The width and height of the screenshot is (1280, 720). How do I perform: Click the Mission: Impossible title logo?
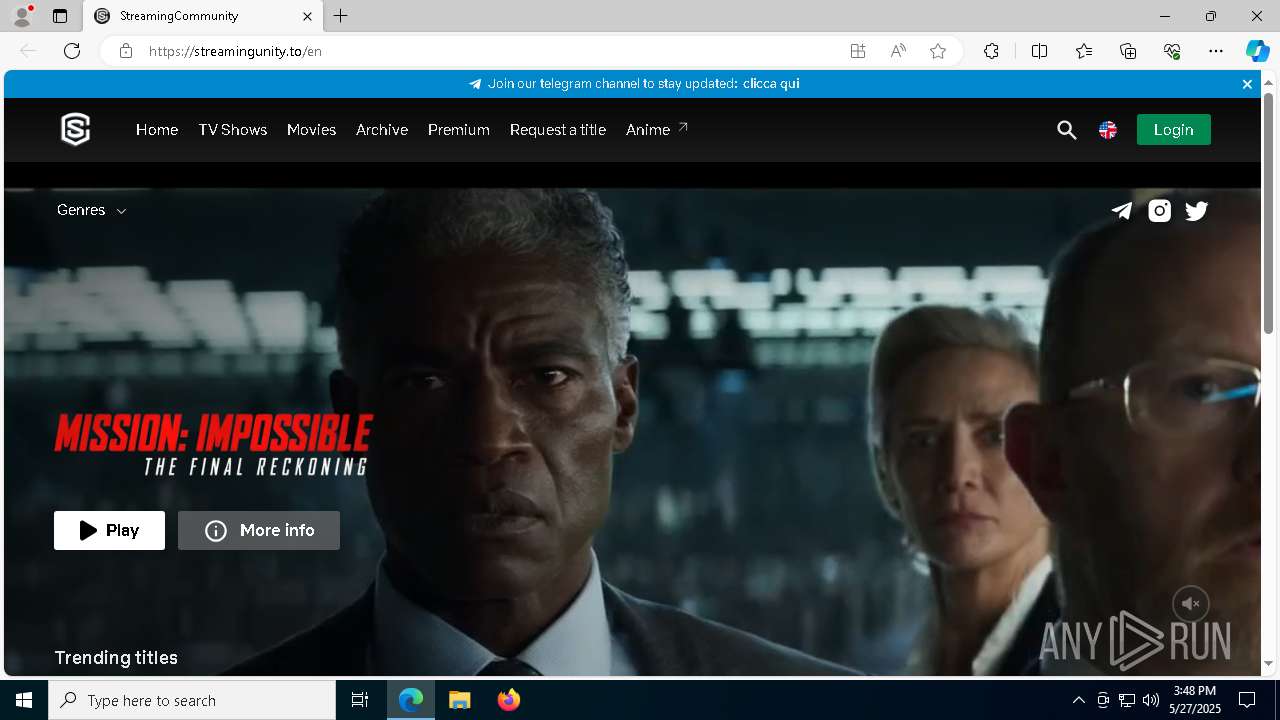pos(214,445)
